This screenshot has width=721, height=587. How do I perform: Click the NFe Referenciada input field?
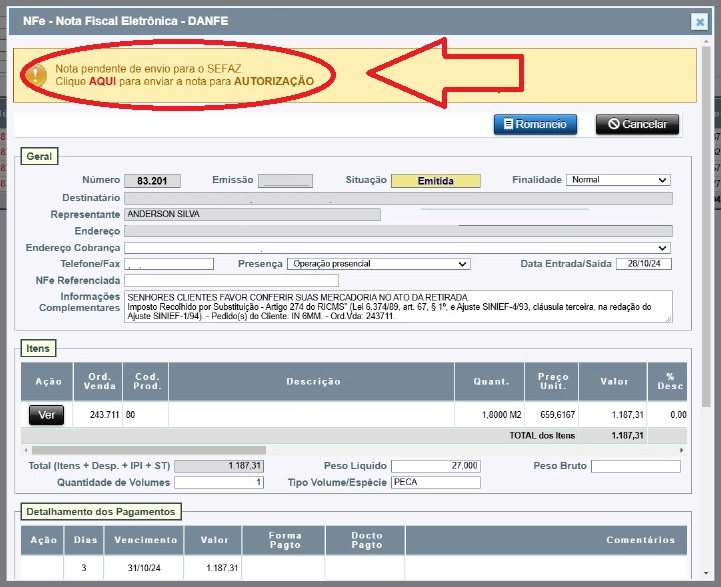tap(231, 281)
